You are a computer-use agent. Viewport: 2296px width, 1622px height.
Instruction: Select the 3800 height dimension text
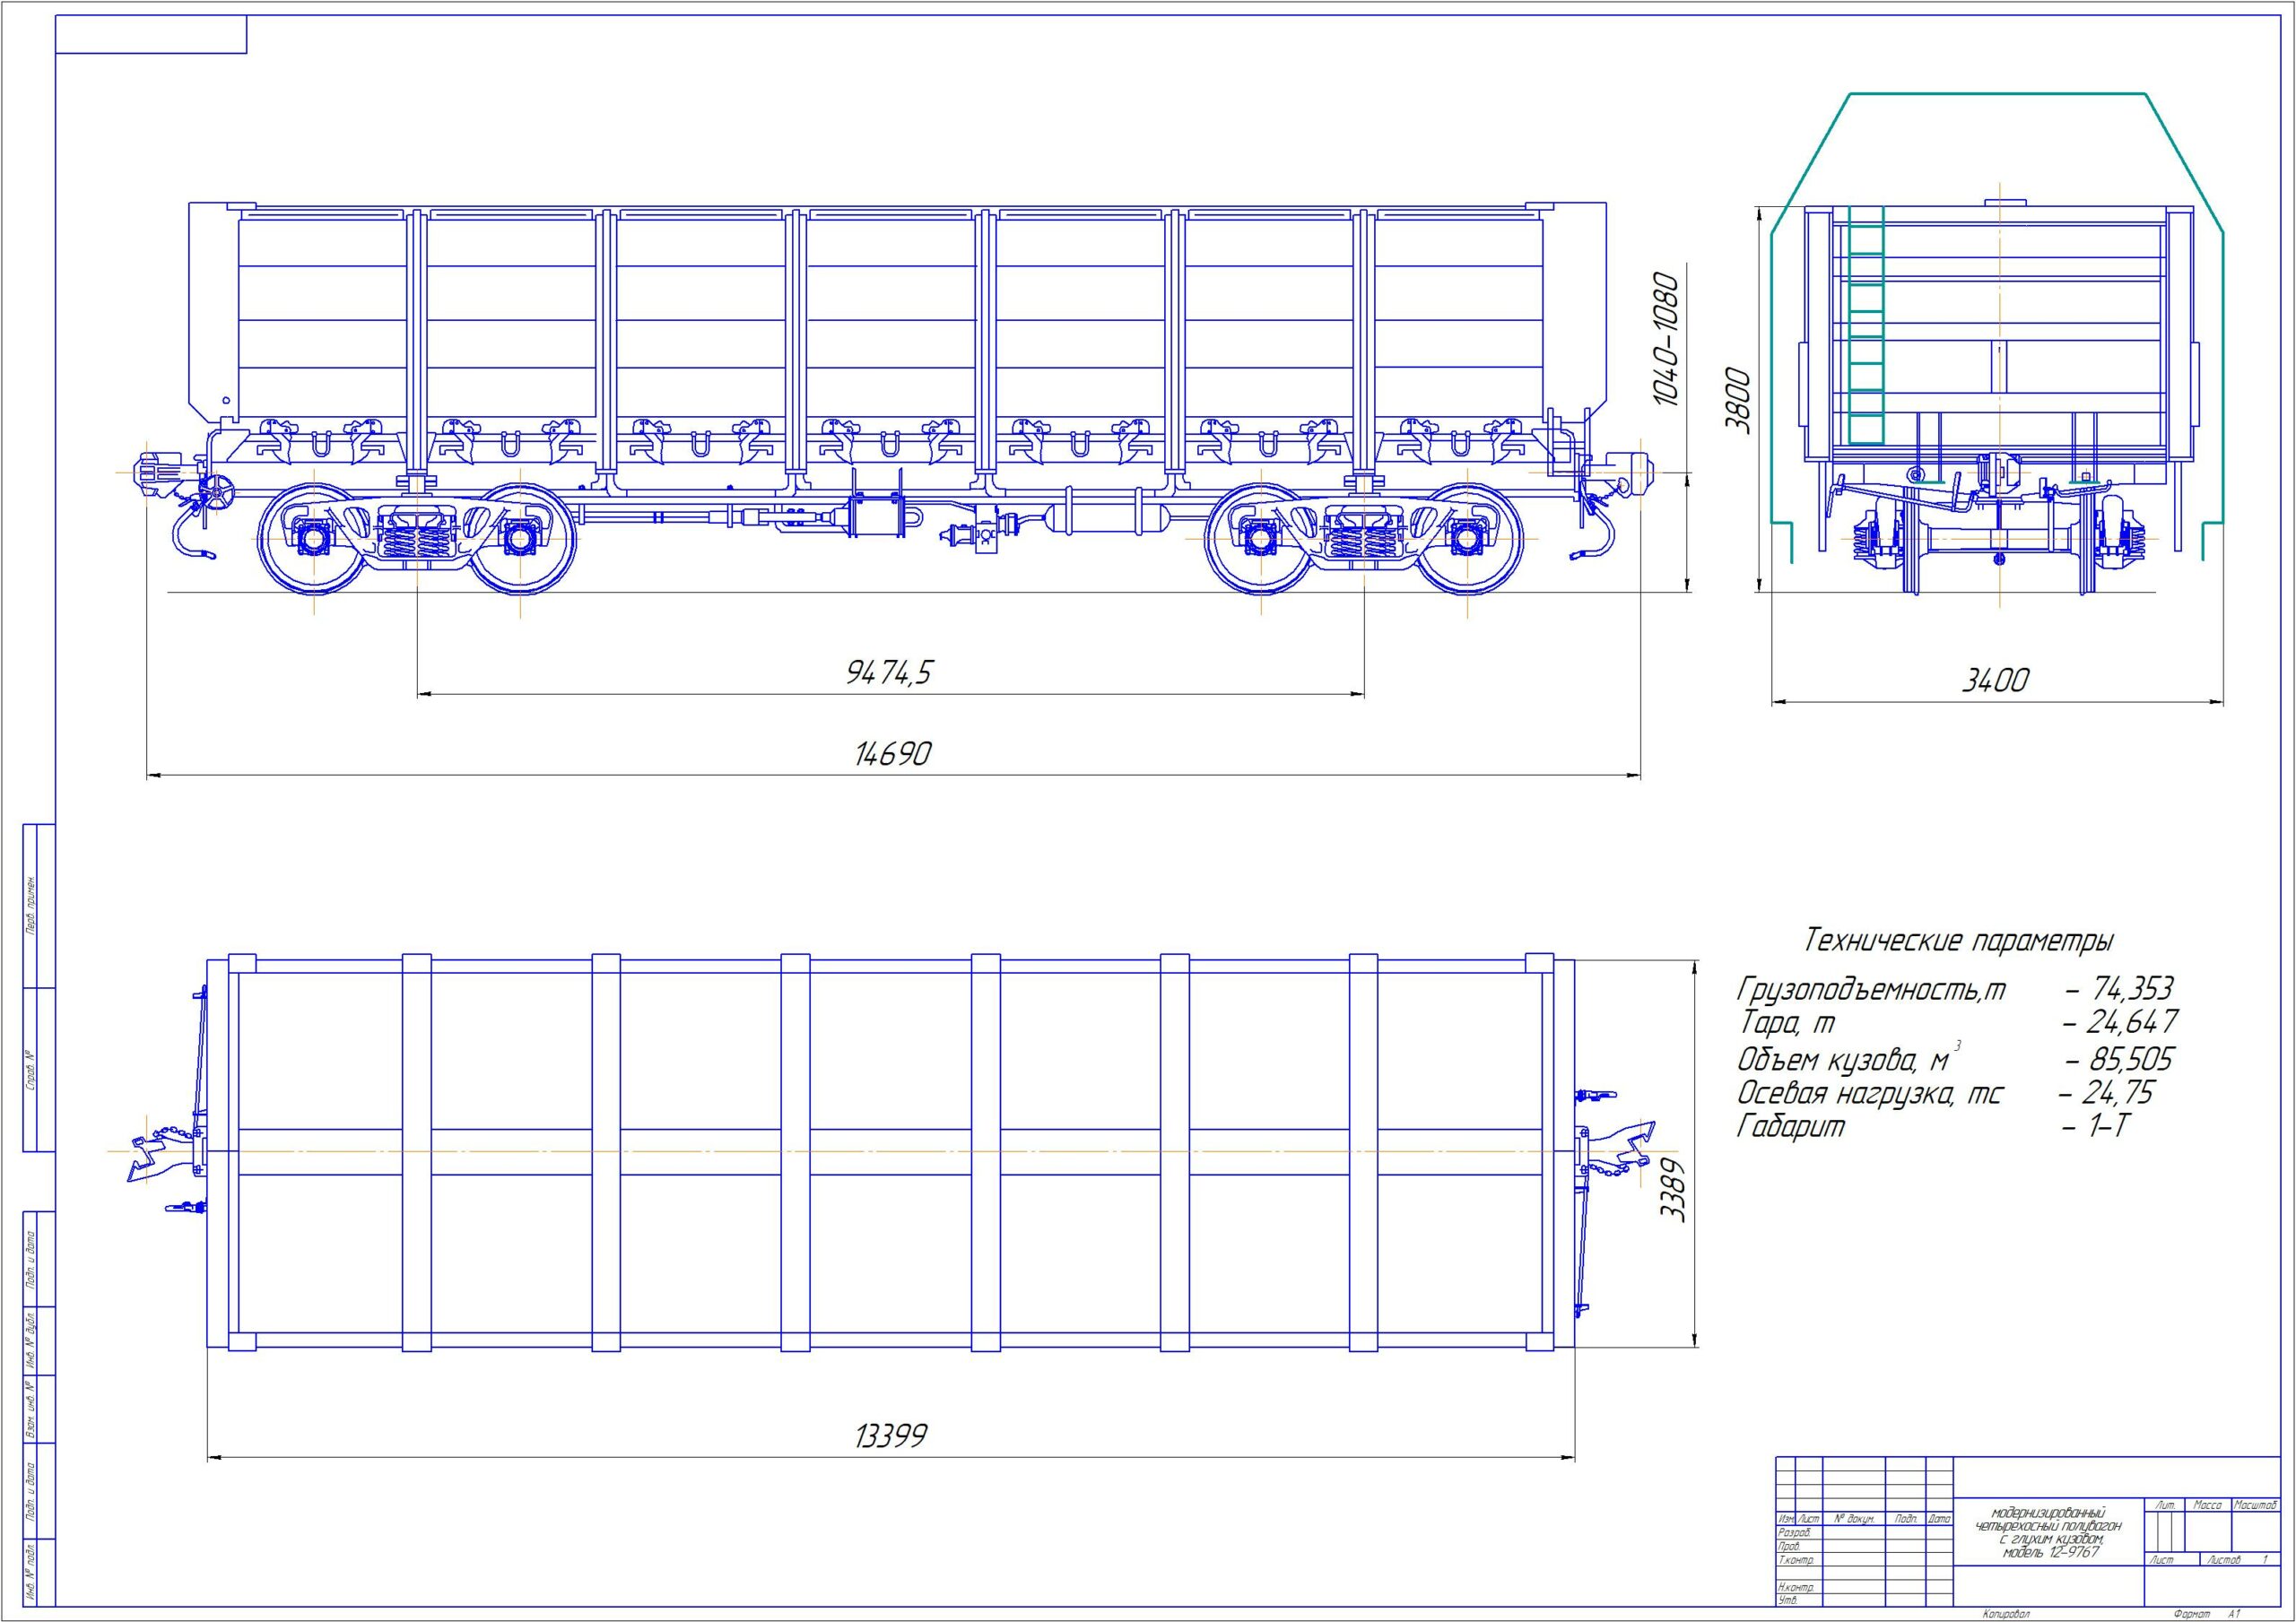click(1739, 400)
